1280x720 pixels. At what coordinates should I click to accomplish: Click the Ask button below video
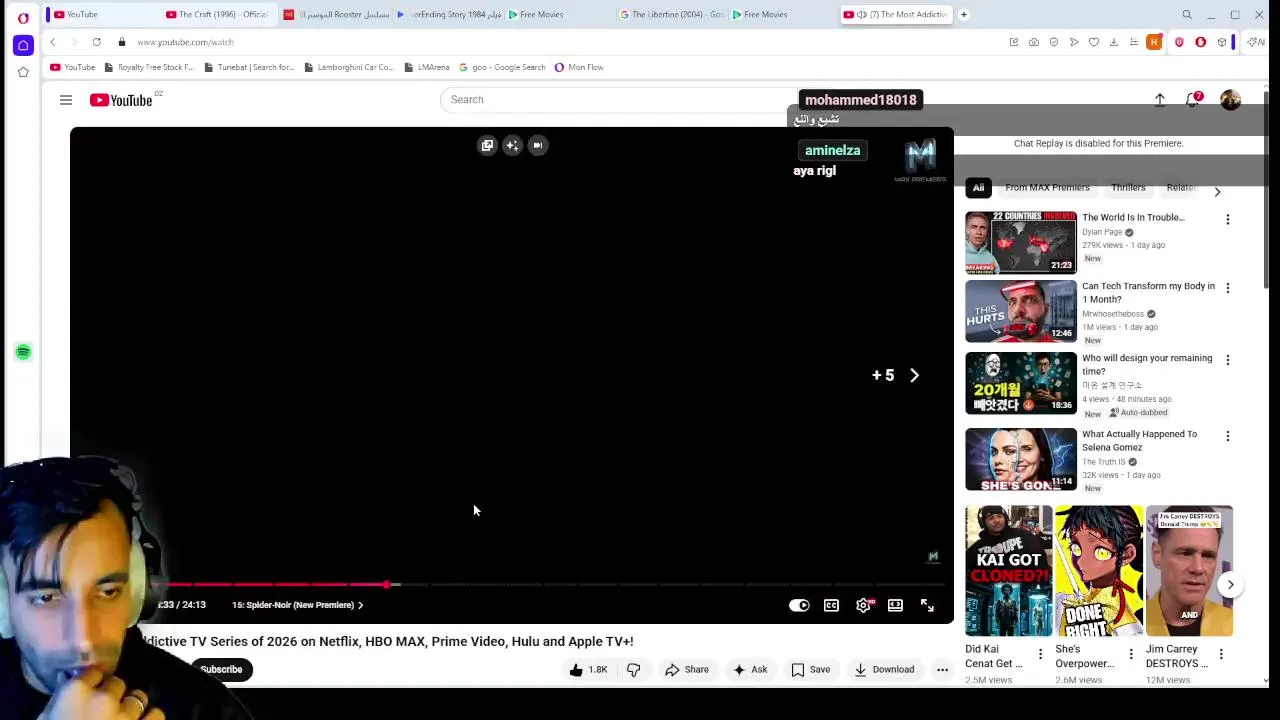[x=750, y=670]
